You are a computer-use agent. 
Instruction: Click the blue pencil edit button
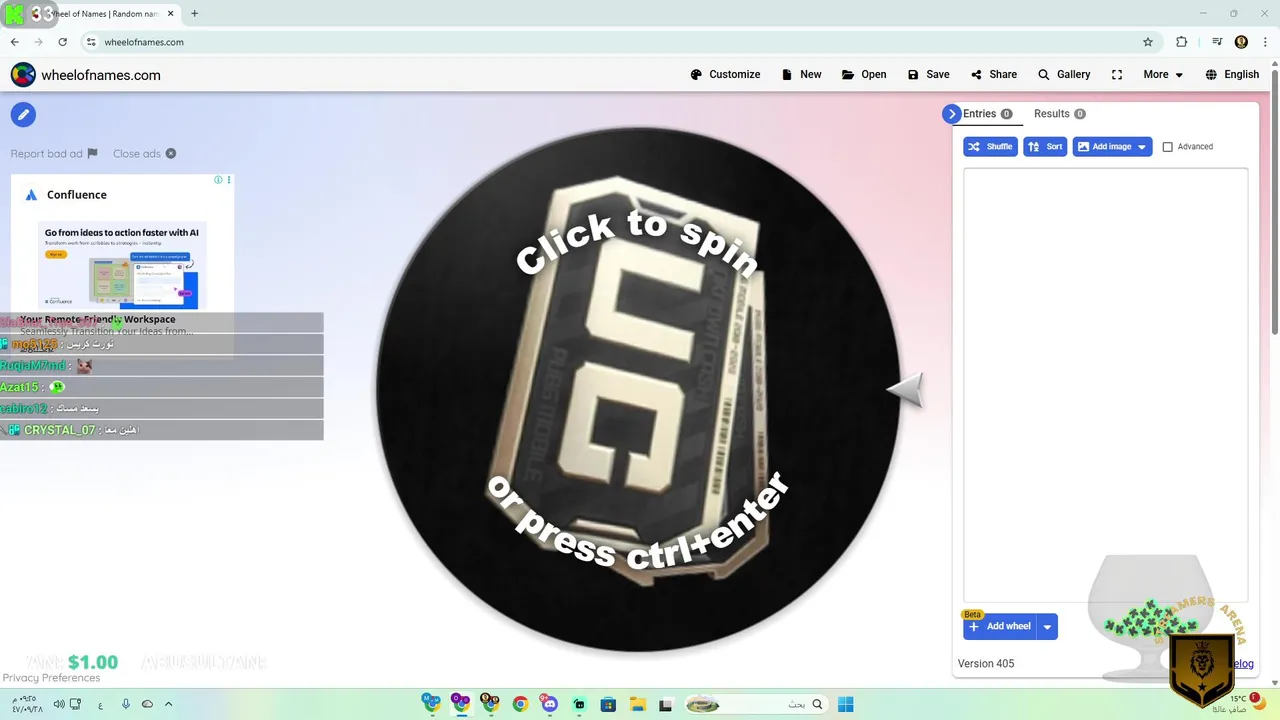coord(23,114)
